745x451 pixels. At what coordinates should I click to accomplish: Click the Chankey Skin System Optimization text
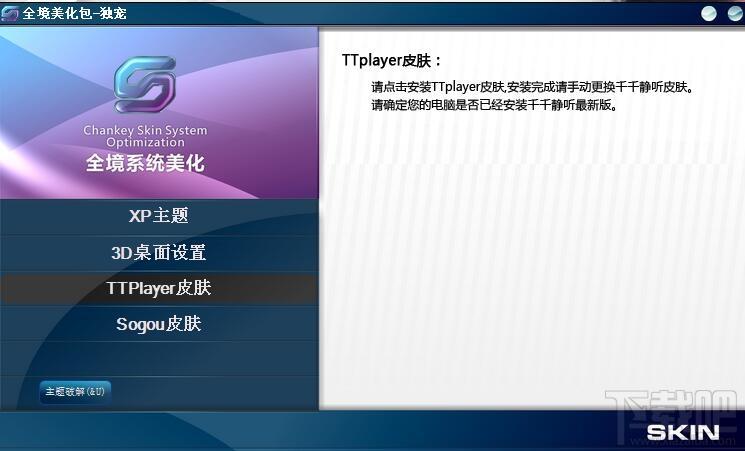click(x=145, y=136)
